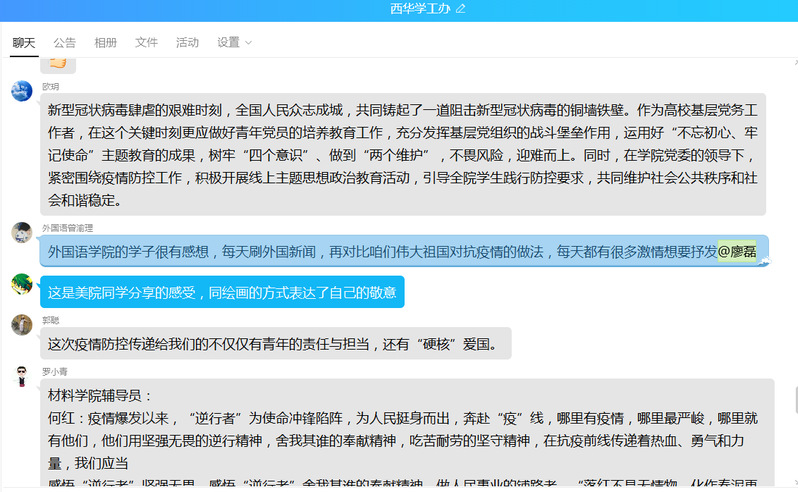Open the 相册 tab
Screen dimensions: 798x492
click(105, 43)
